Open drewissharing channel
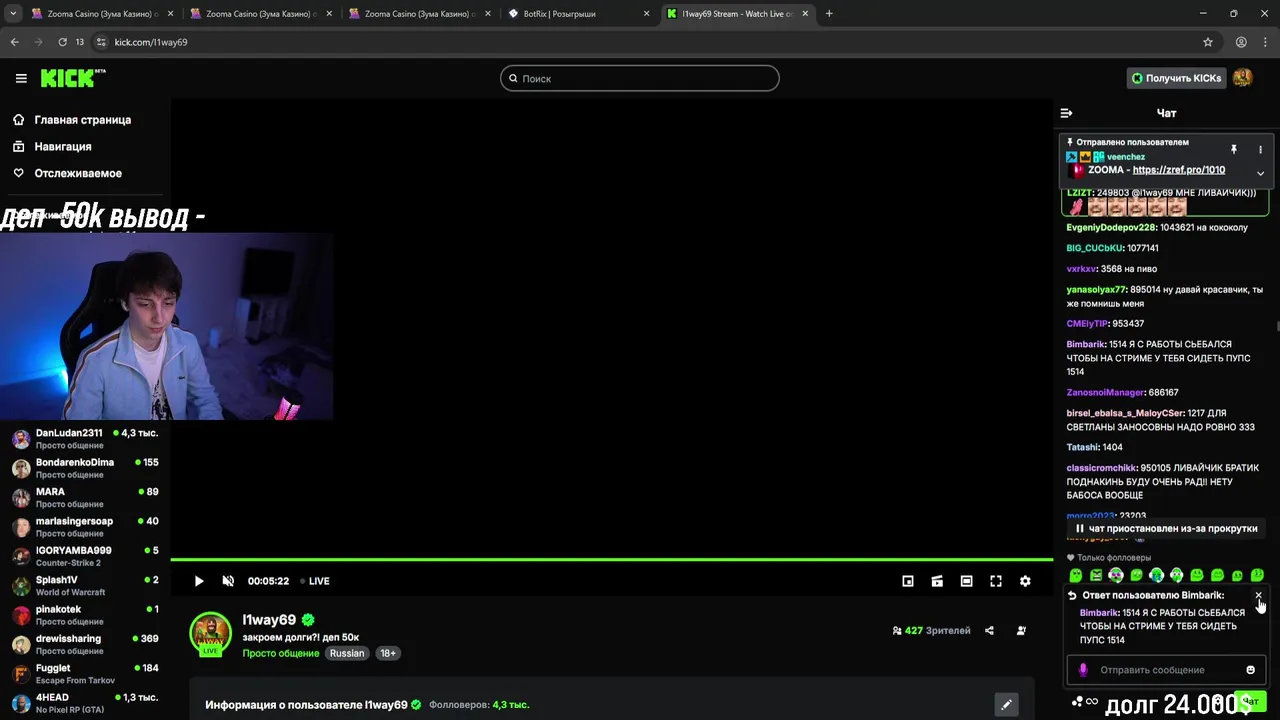The image size is (1280, 720). point(85,644)
